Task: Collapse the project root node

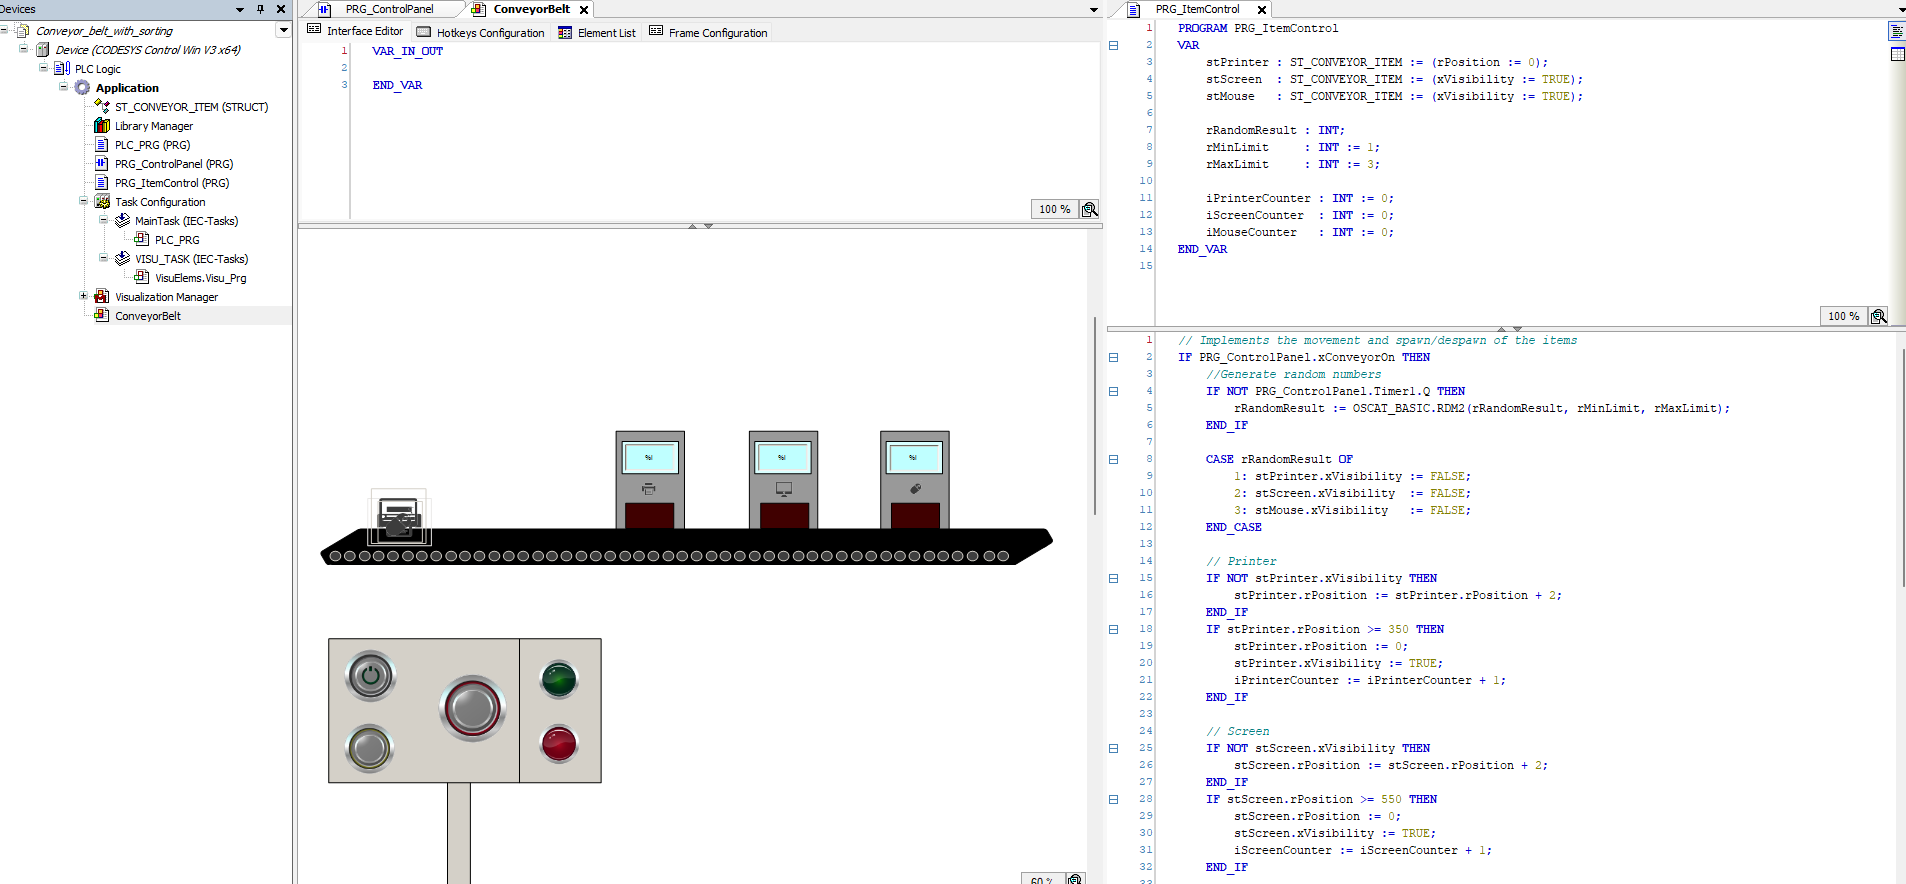Action: pyautogui.click(x=5, y=30)
